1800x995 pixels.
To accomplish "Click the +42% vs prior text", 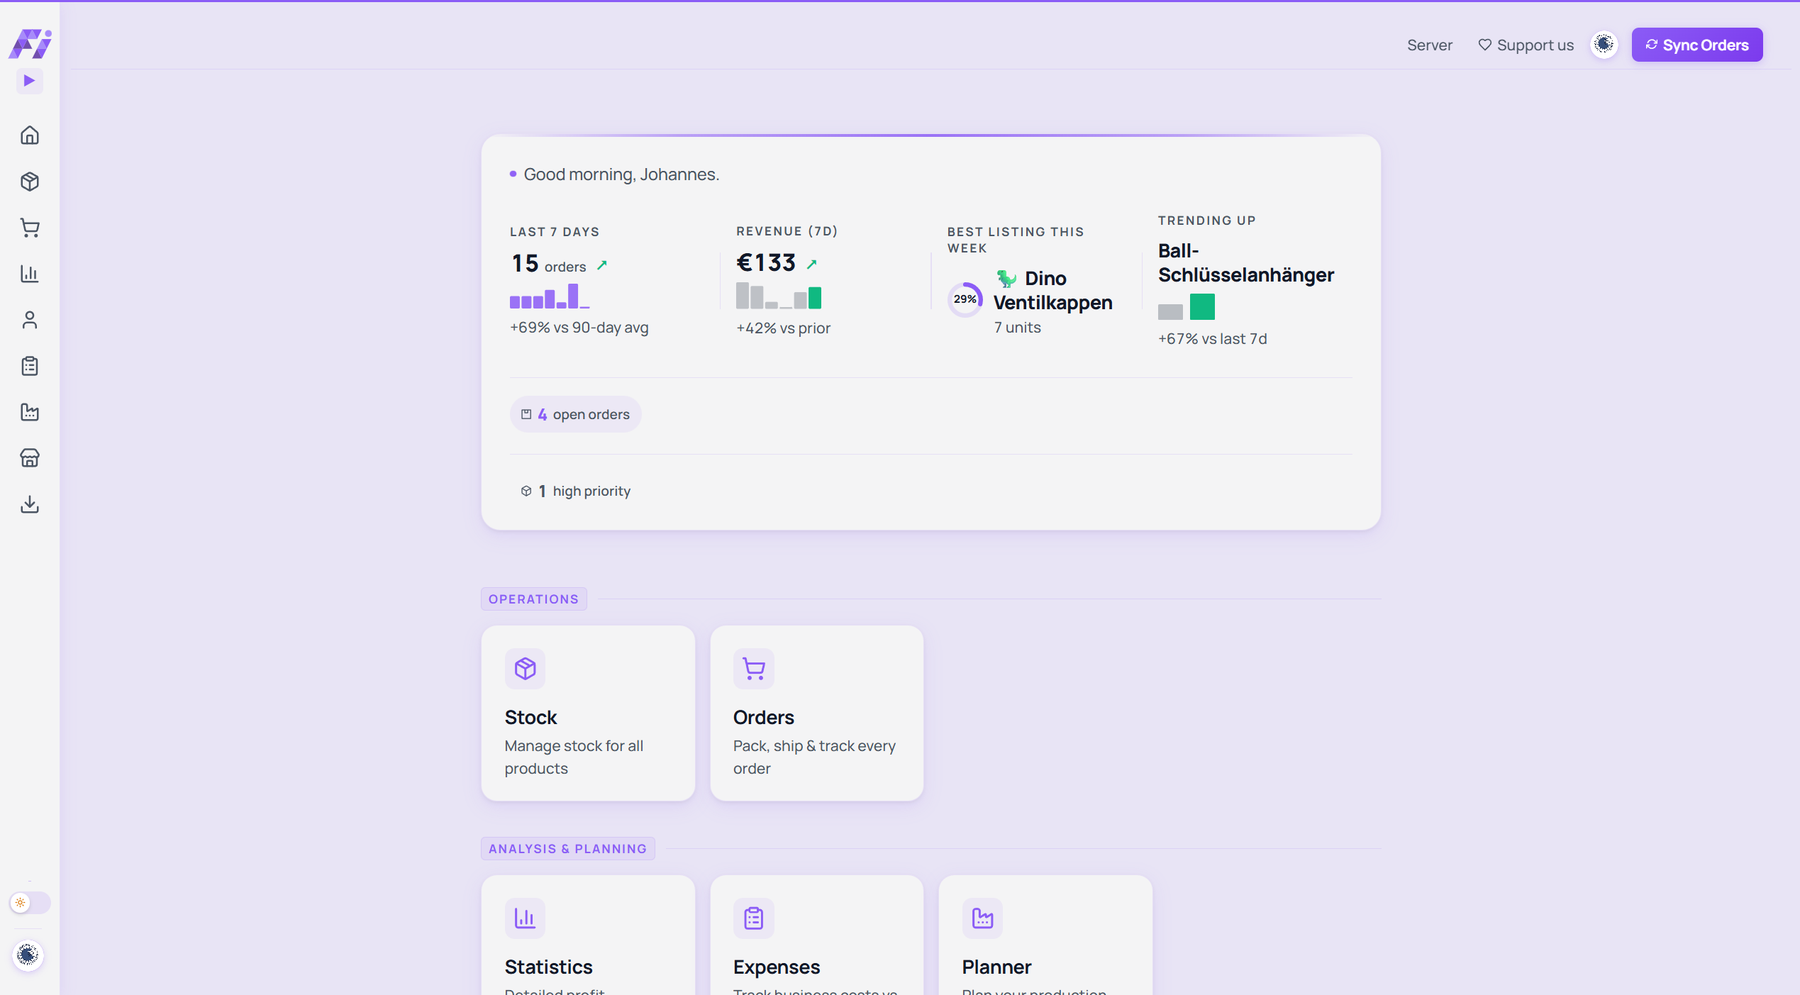I will coord(783,328).
